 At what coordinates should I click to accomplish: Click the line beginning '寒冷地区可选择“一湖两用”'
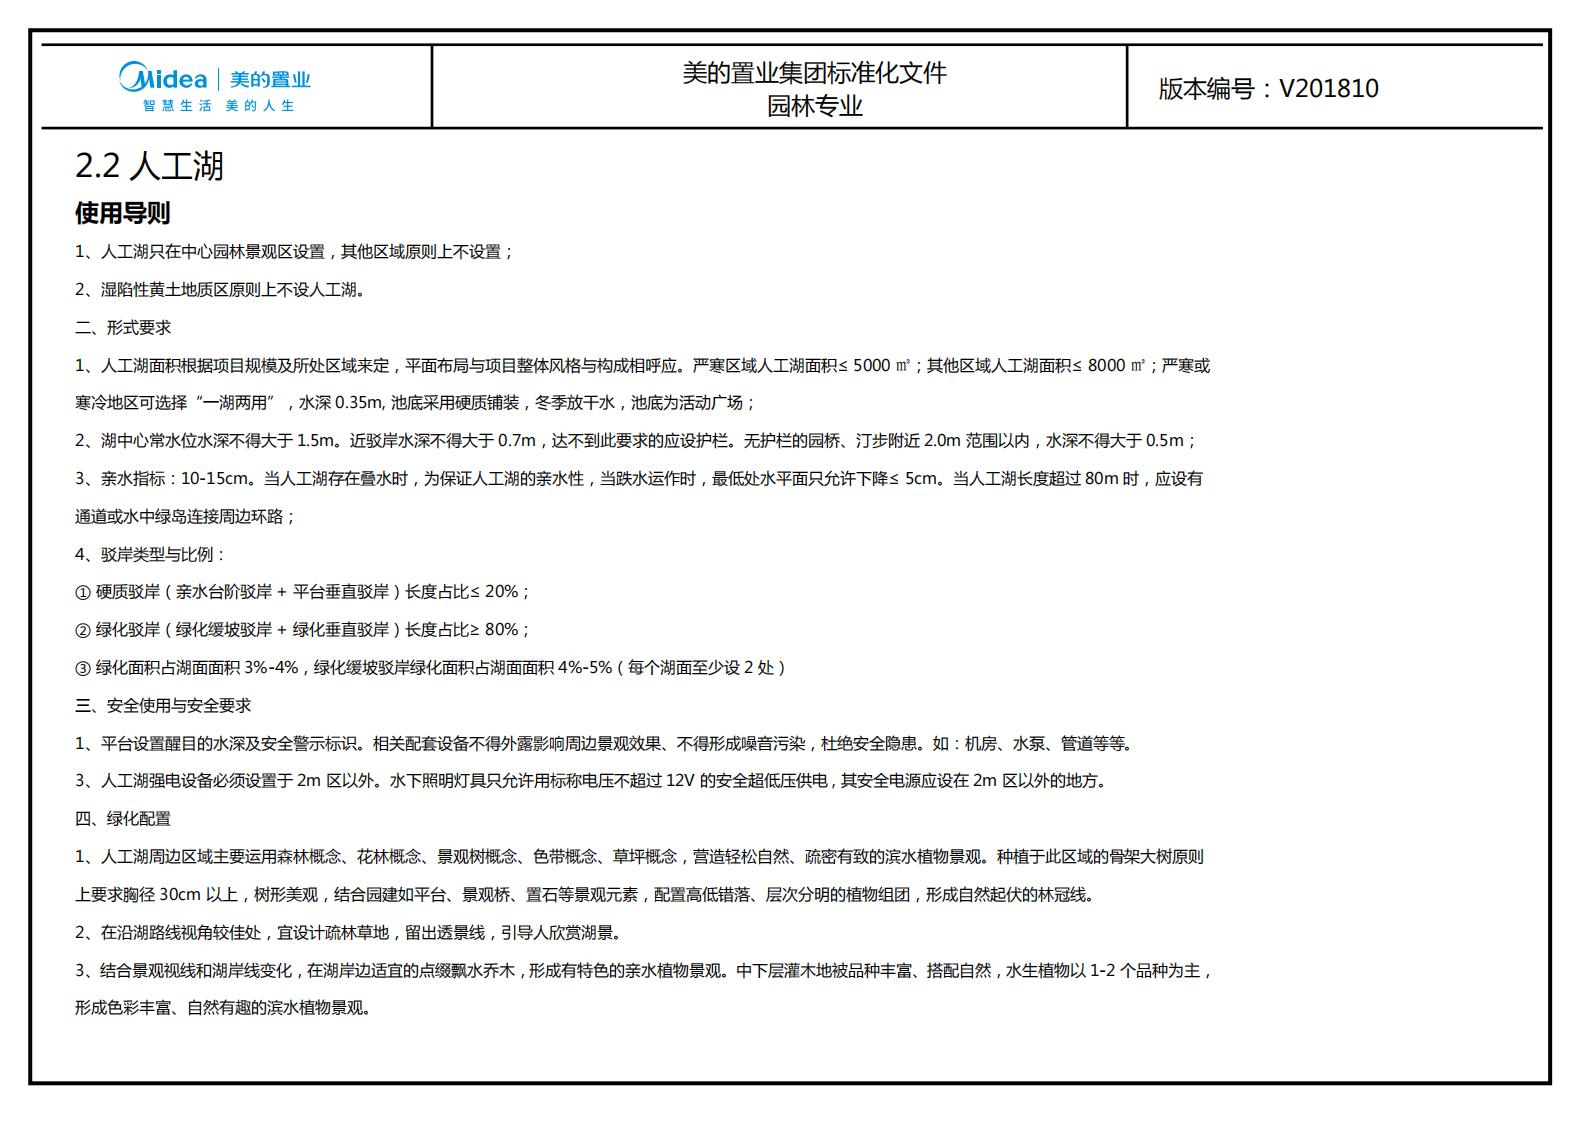pyautogui.click(x=415, y=403)
